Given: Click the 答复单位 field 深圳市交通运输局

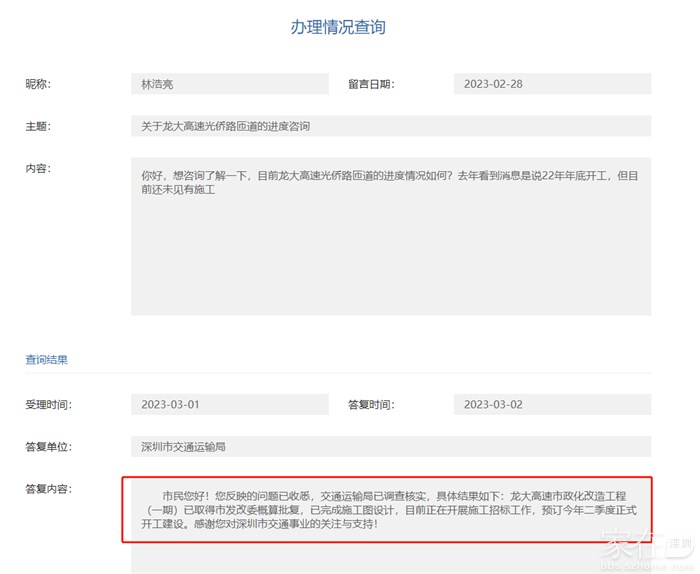Looking at the screenshot, I should [x=390, y=447].
